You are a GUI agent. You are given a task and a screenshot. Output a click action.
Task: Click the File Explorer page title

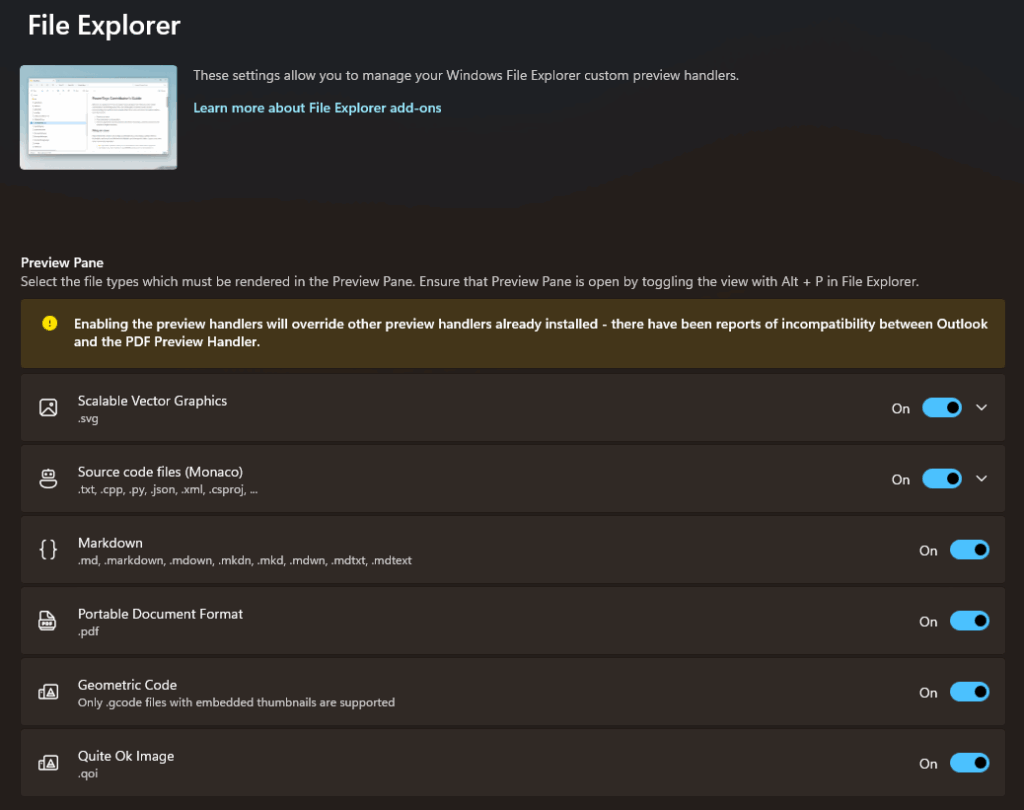tap(104, 25)
